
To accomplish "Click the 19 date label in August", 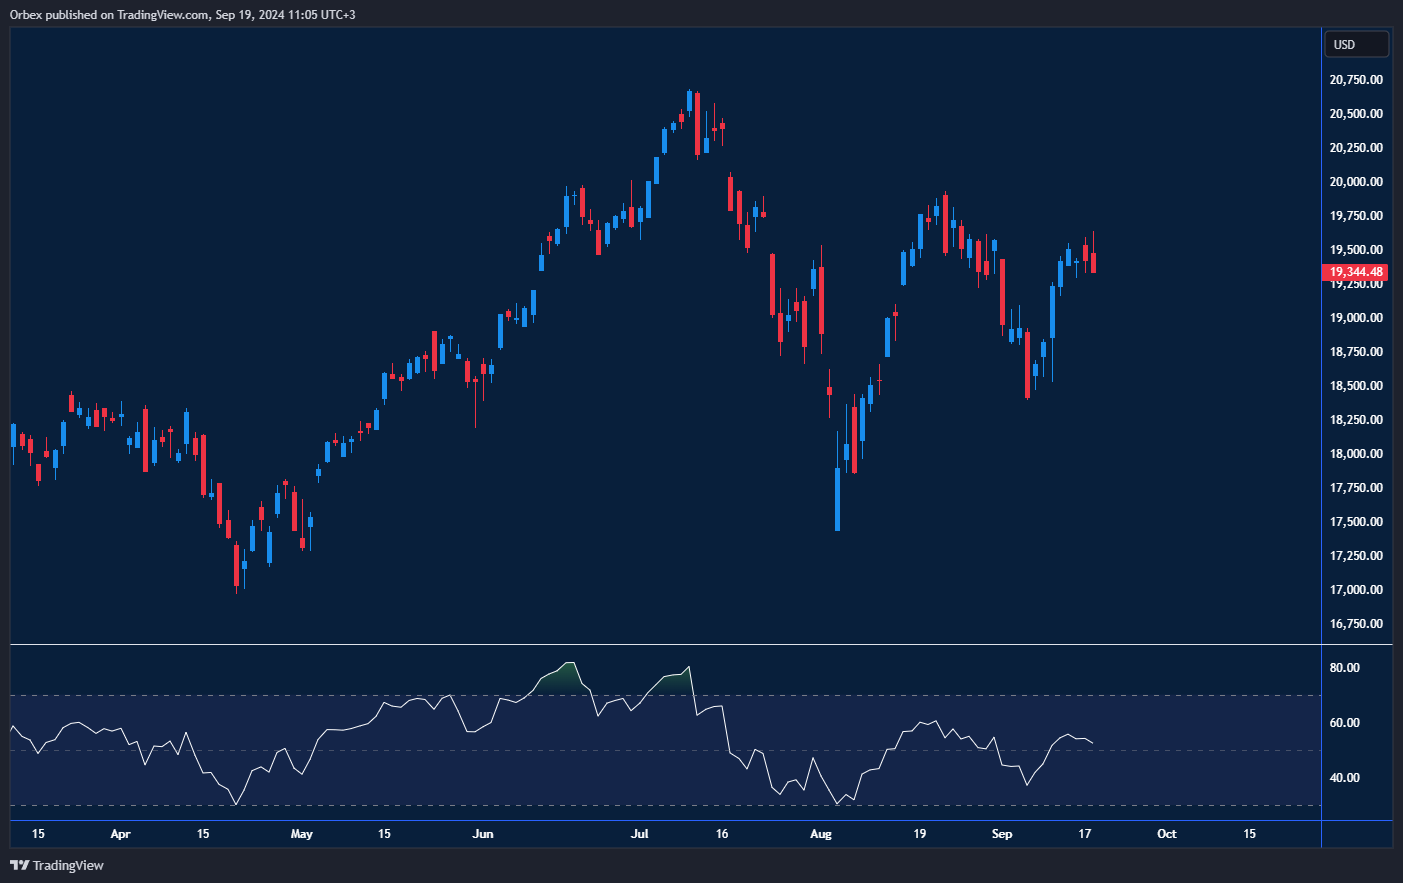I will [920, 833].
